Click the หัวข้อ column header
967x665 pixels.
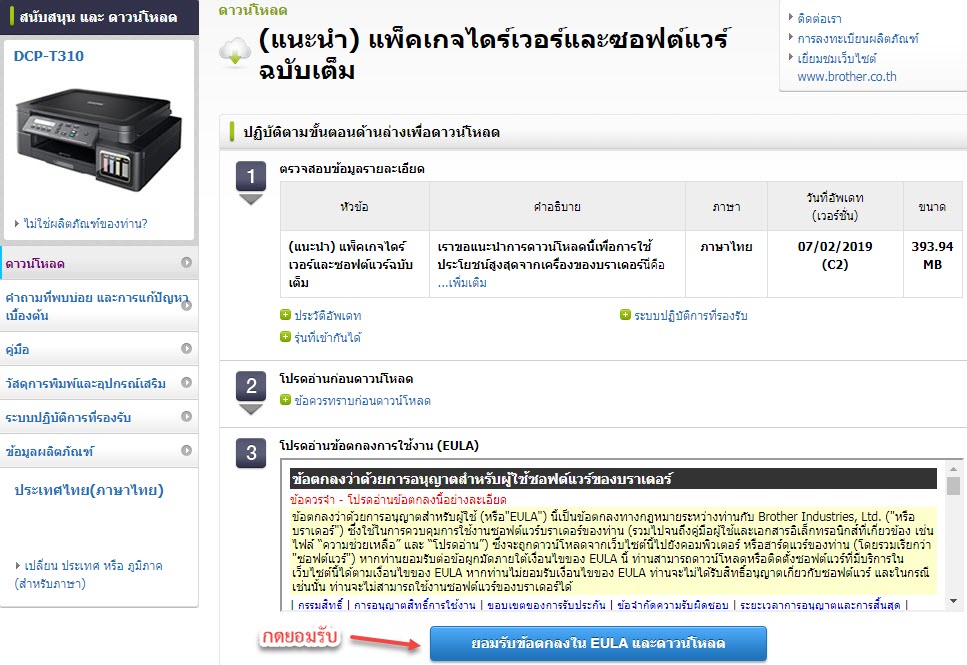355,207
